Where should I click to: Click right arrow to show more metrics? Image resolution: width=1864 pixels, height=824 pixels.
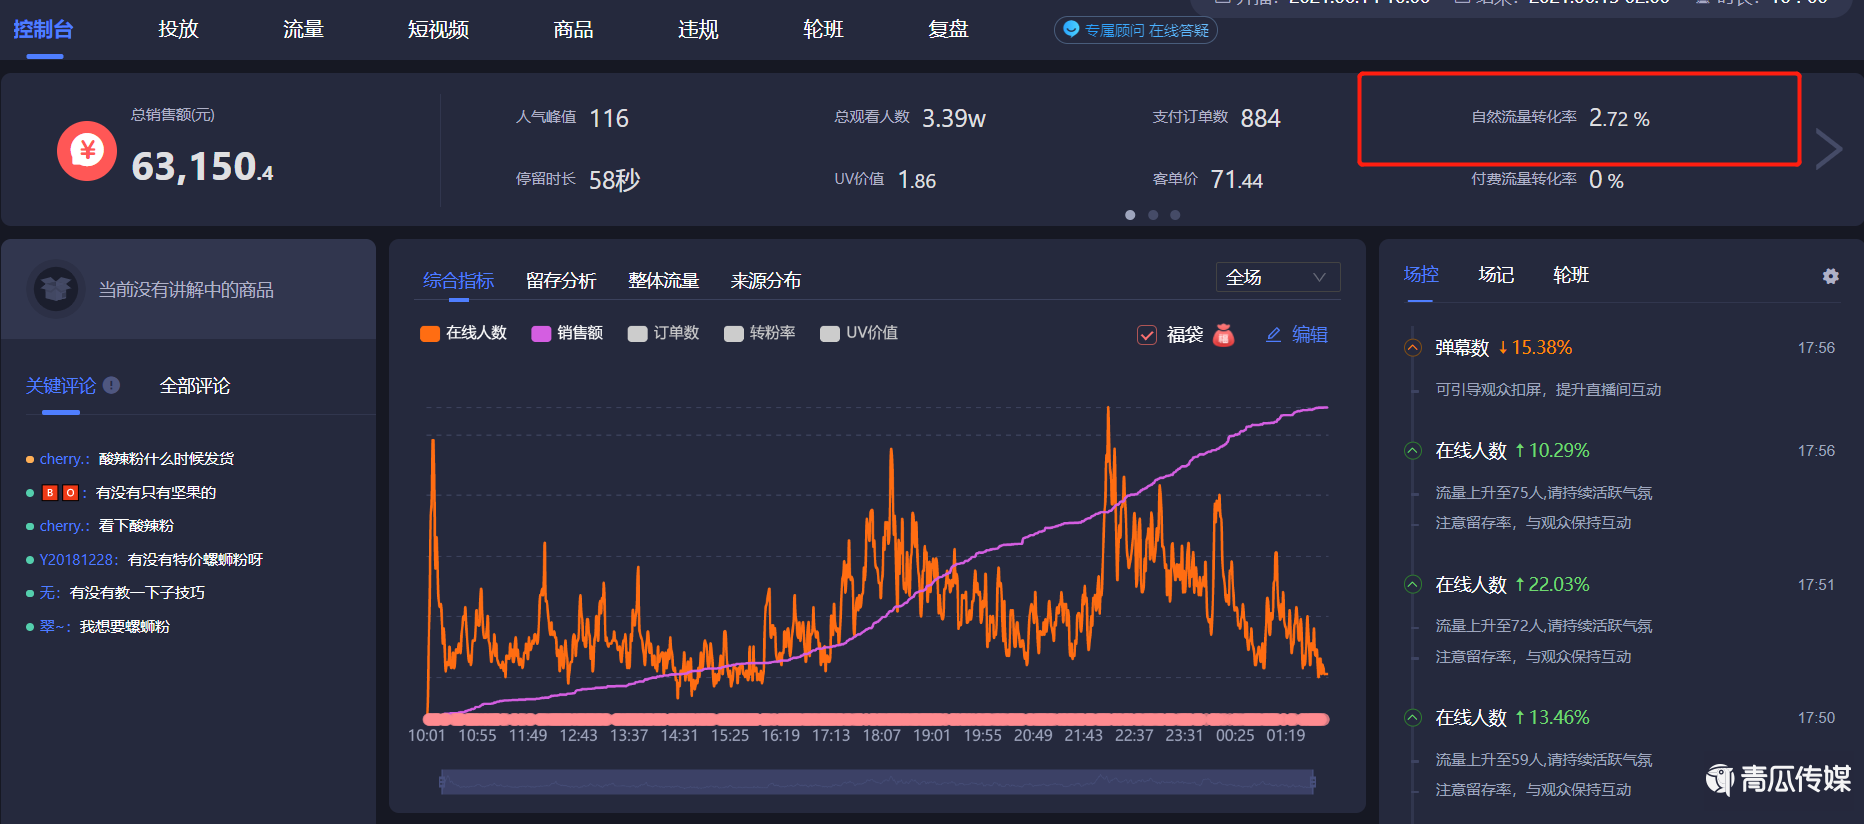(1828, 150)
